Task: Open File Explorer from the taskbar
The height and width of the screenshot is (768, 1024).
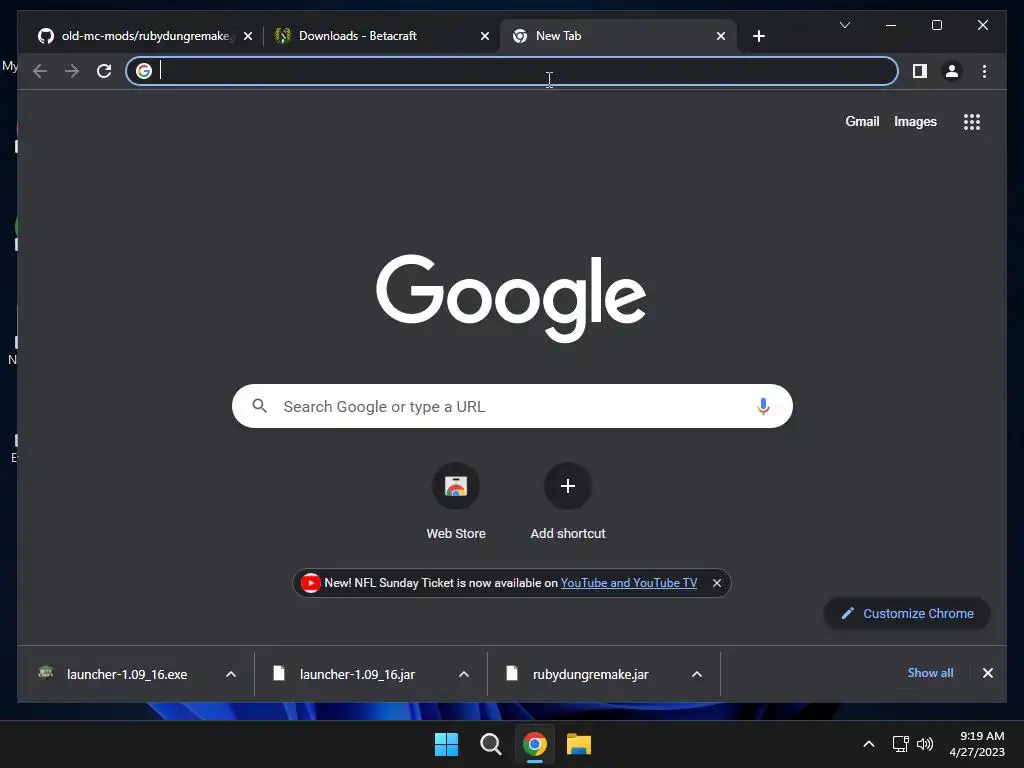Action: pos(579,744)
